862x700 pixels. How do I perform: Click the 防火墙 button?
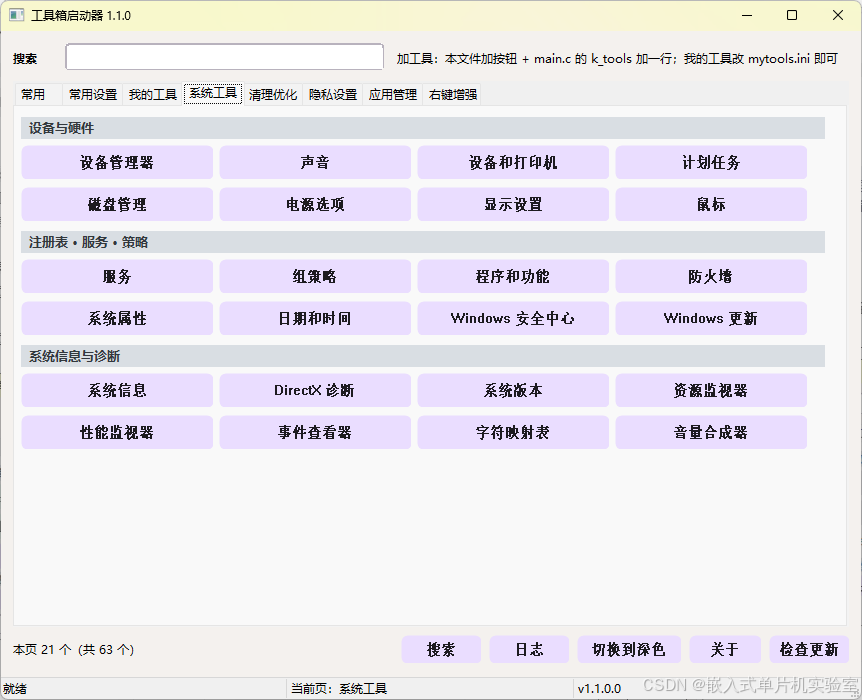click(711, 276)
